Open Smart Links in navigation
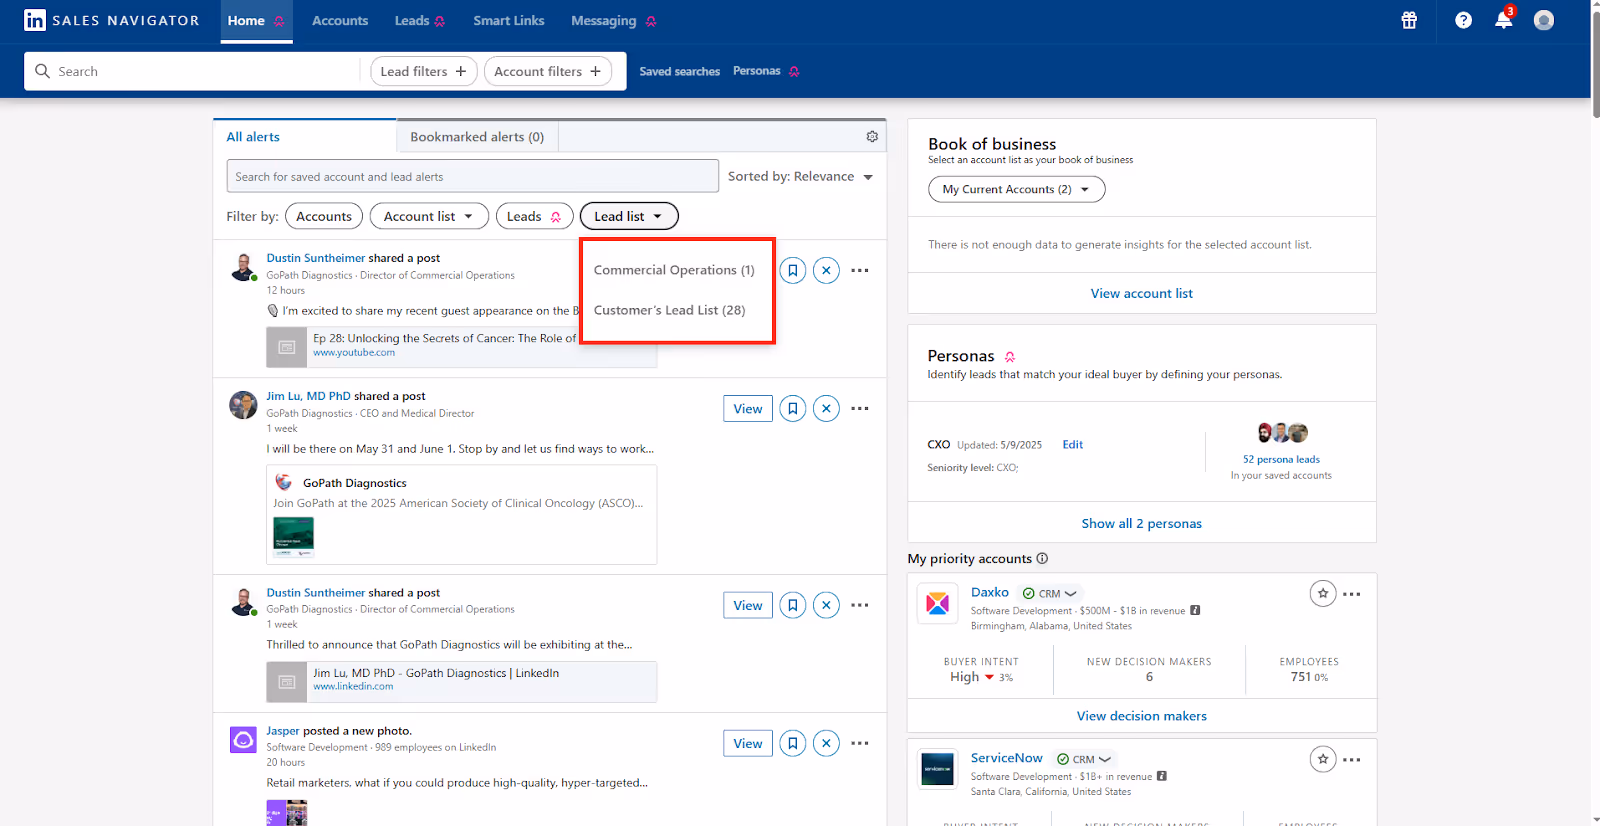 pos(509,20)
